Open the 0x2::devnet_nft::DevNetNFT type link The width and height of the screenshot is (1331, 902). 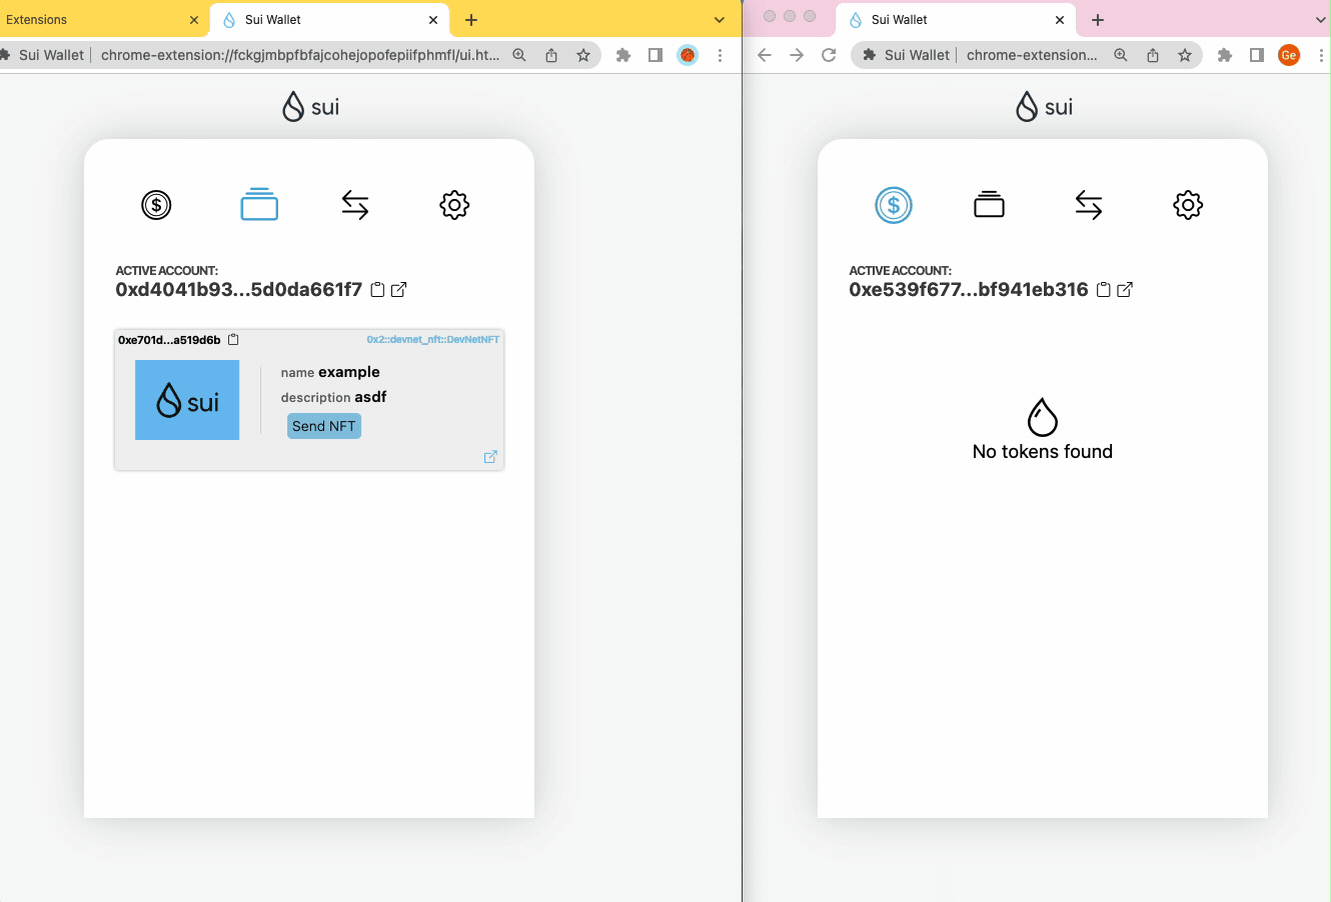(x=433, y=340)
